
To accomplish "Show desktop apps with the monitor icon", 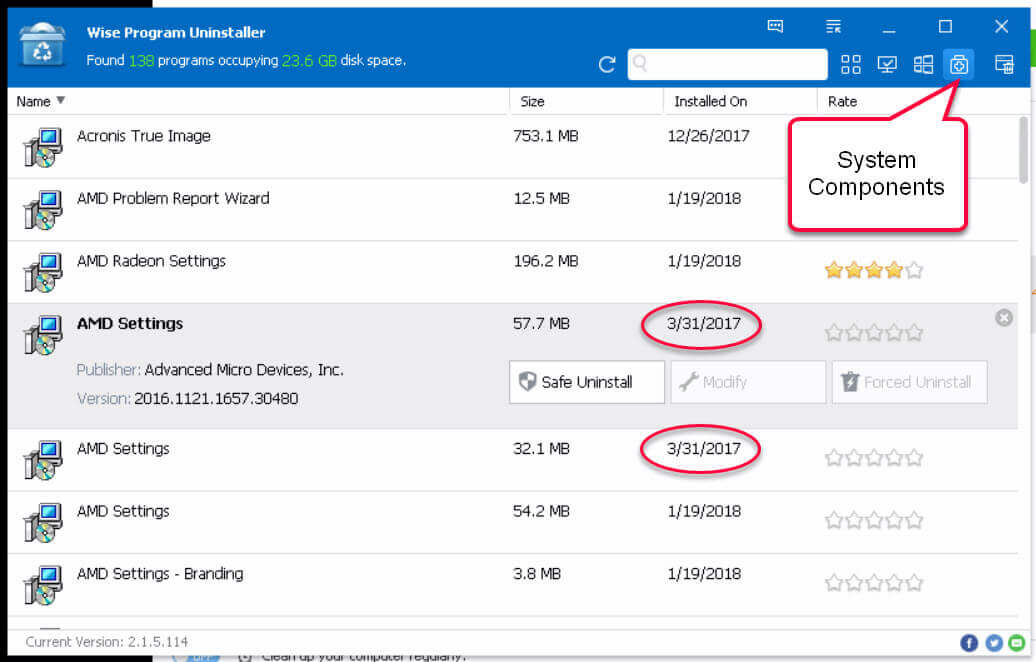I will [887, 64].
